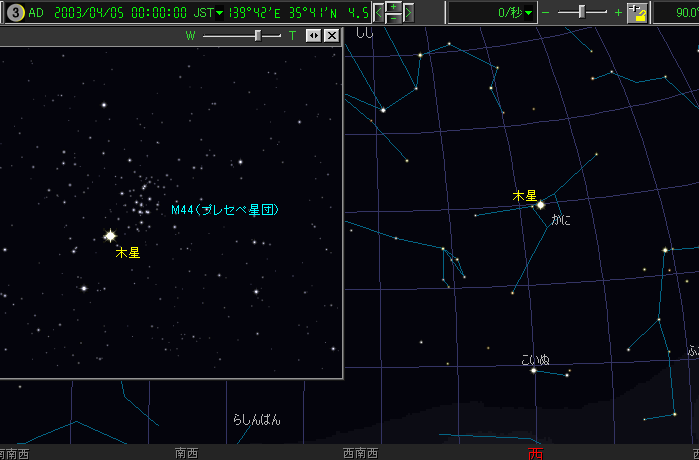Adjust the W-T zoom slider
This screenshot has height=460, width=699.
click(x=259, y=35)
